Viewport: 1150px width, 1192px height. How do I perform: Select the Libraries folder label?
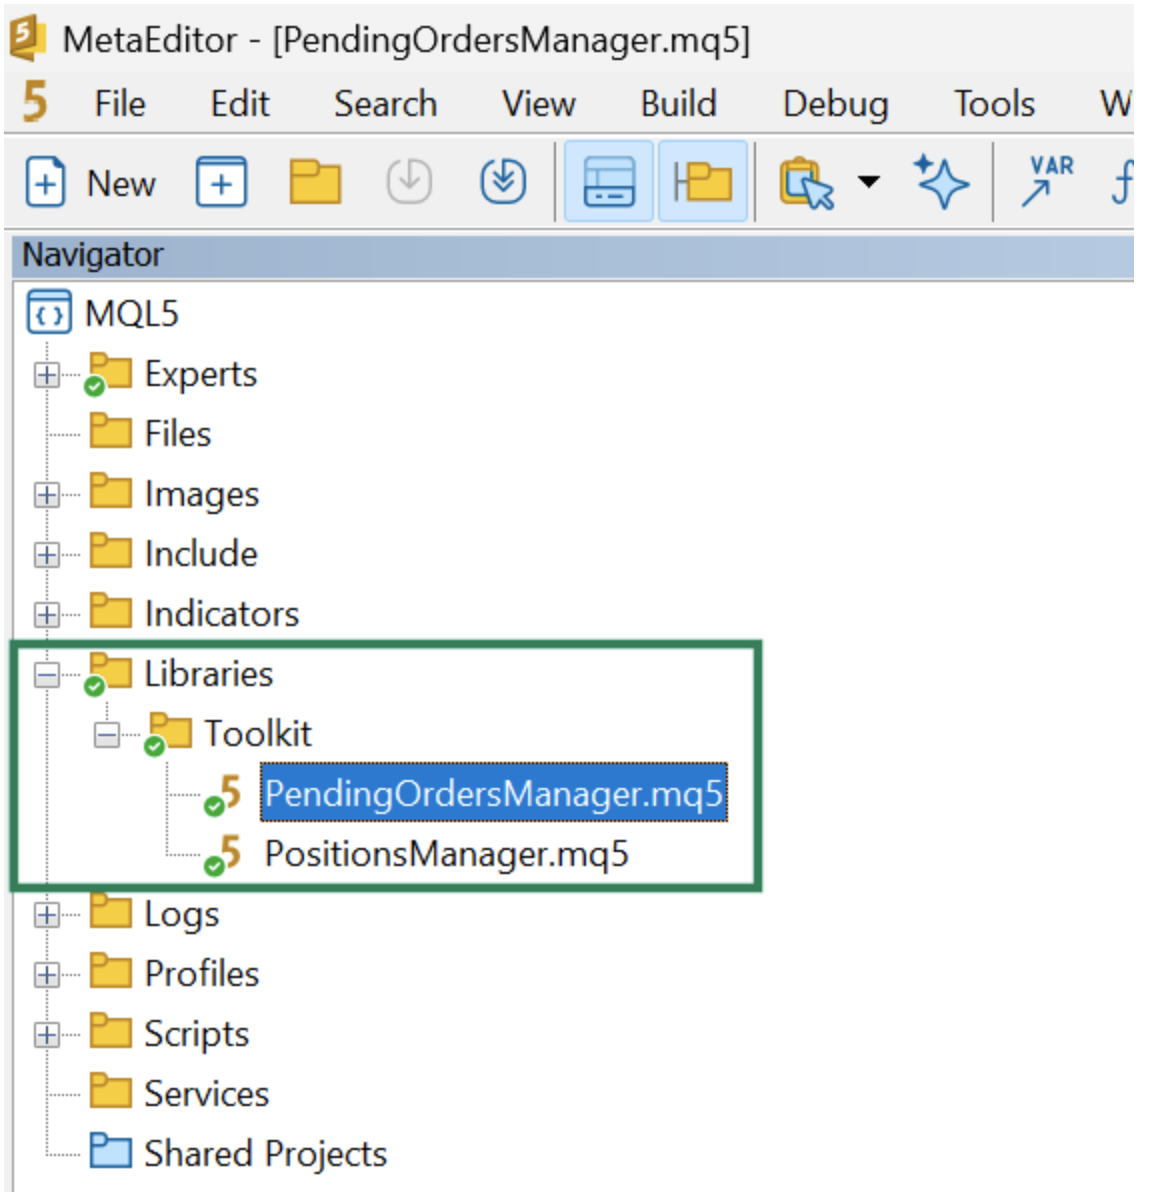(208, 674)
